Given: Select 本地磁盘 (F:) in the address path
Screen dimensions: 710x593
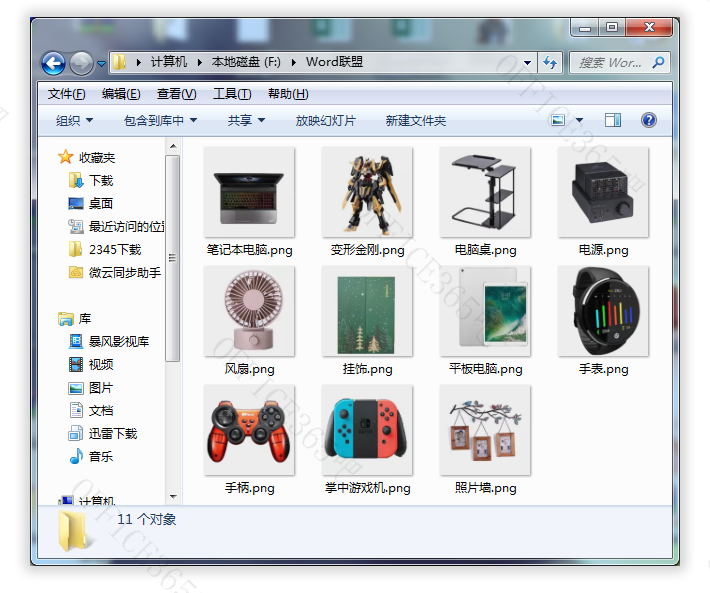Looking at the screenshot, I should 246,62.
